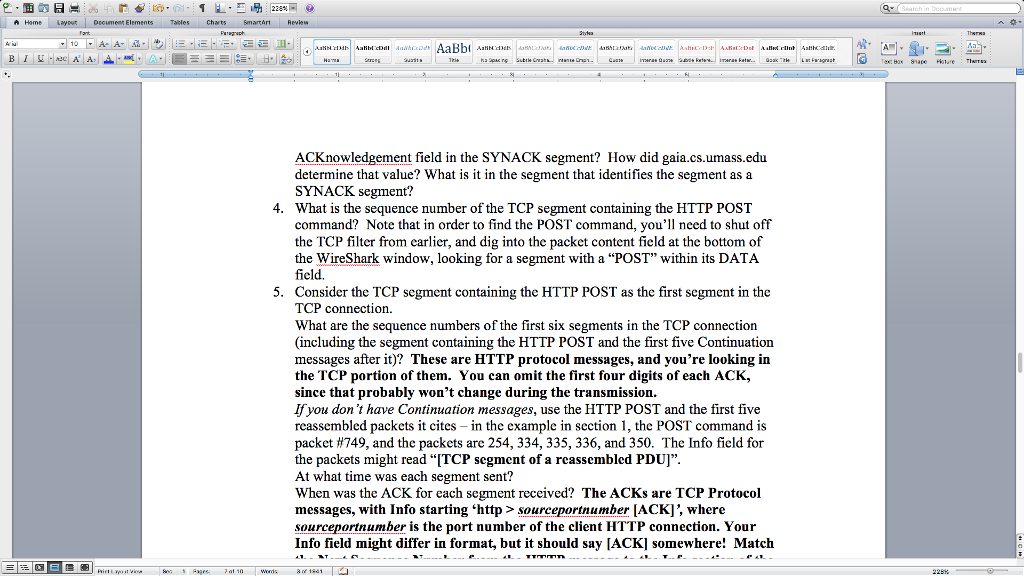The height and width of the screenshot is (576, 1024).
Task: Open the document with the Open icon
Action: point(43,7)
